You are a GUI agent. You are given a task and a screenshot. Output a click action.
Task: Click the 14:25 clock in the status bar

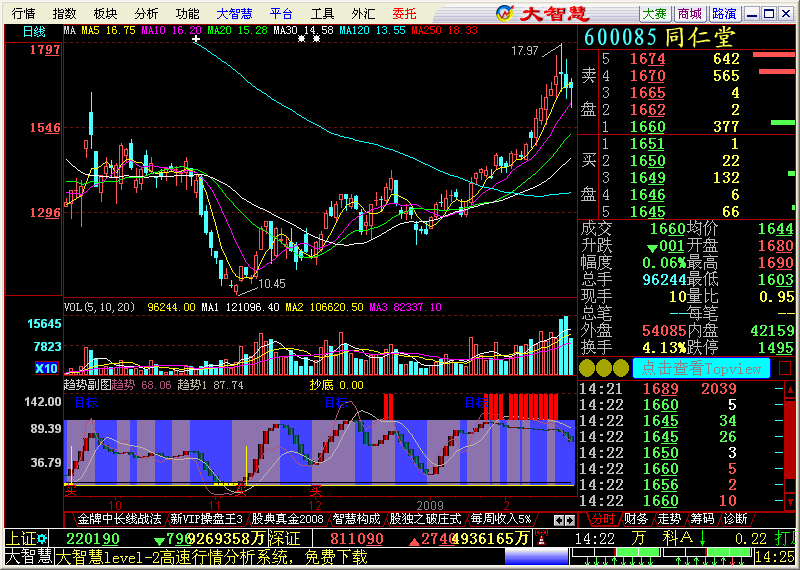pyautogui.click(x=776, y=557)
